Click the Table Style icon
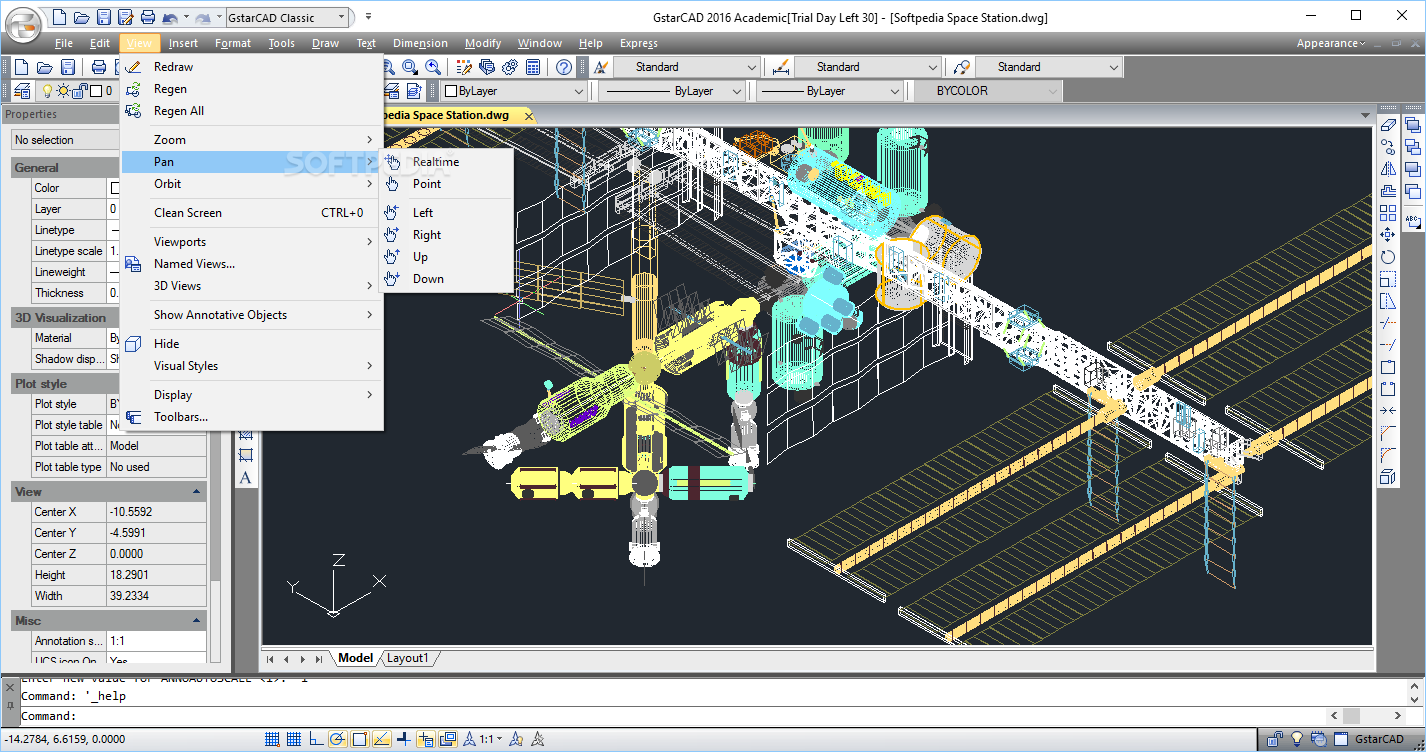 [x=961, y=67]
